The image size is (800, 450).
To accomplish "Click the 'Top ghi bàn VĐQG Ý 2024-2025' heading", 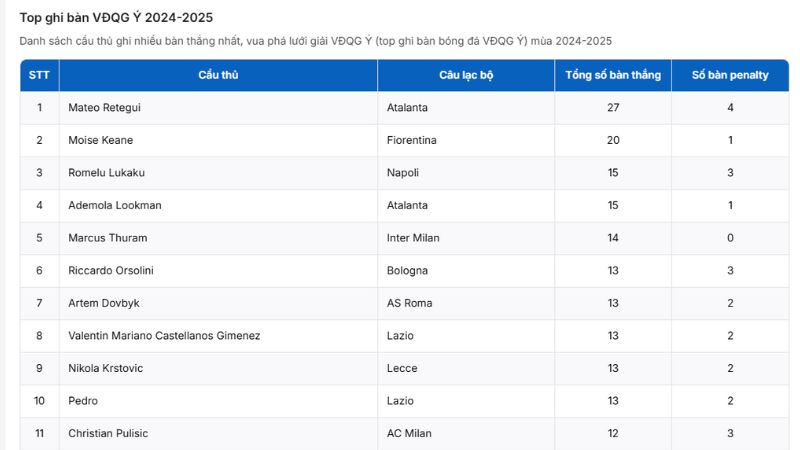I will point(116,18).
